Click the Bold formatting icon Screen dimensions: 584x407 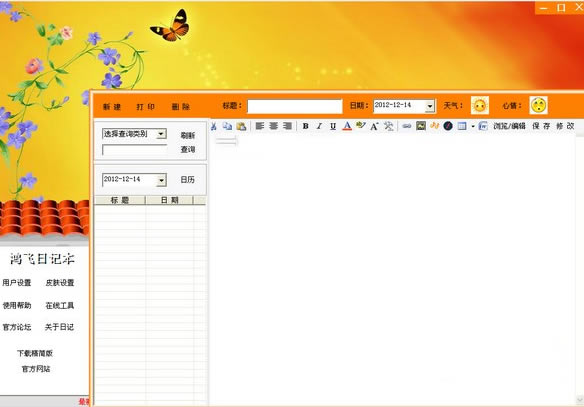pyautogui.click(x=305, y=126)
